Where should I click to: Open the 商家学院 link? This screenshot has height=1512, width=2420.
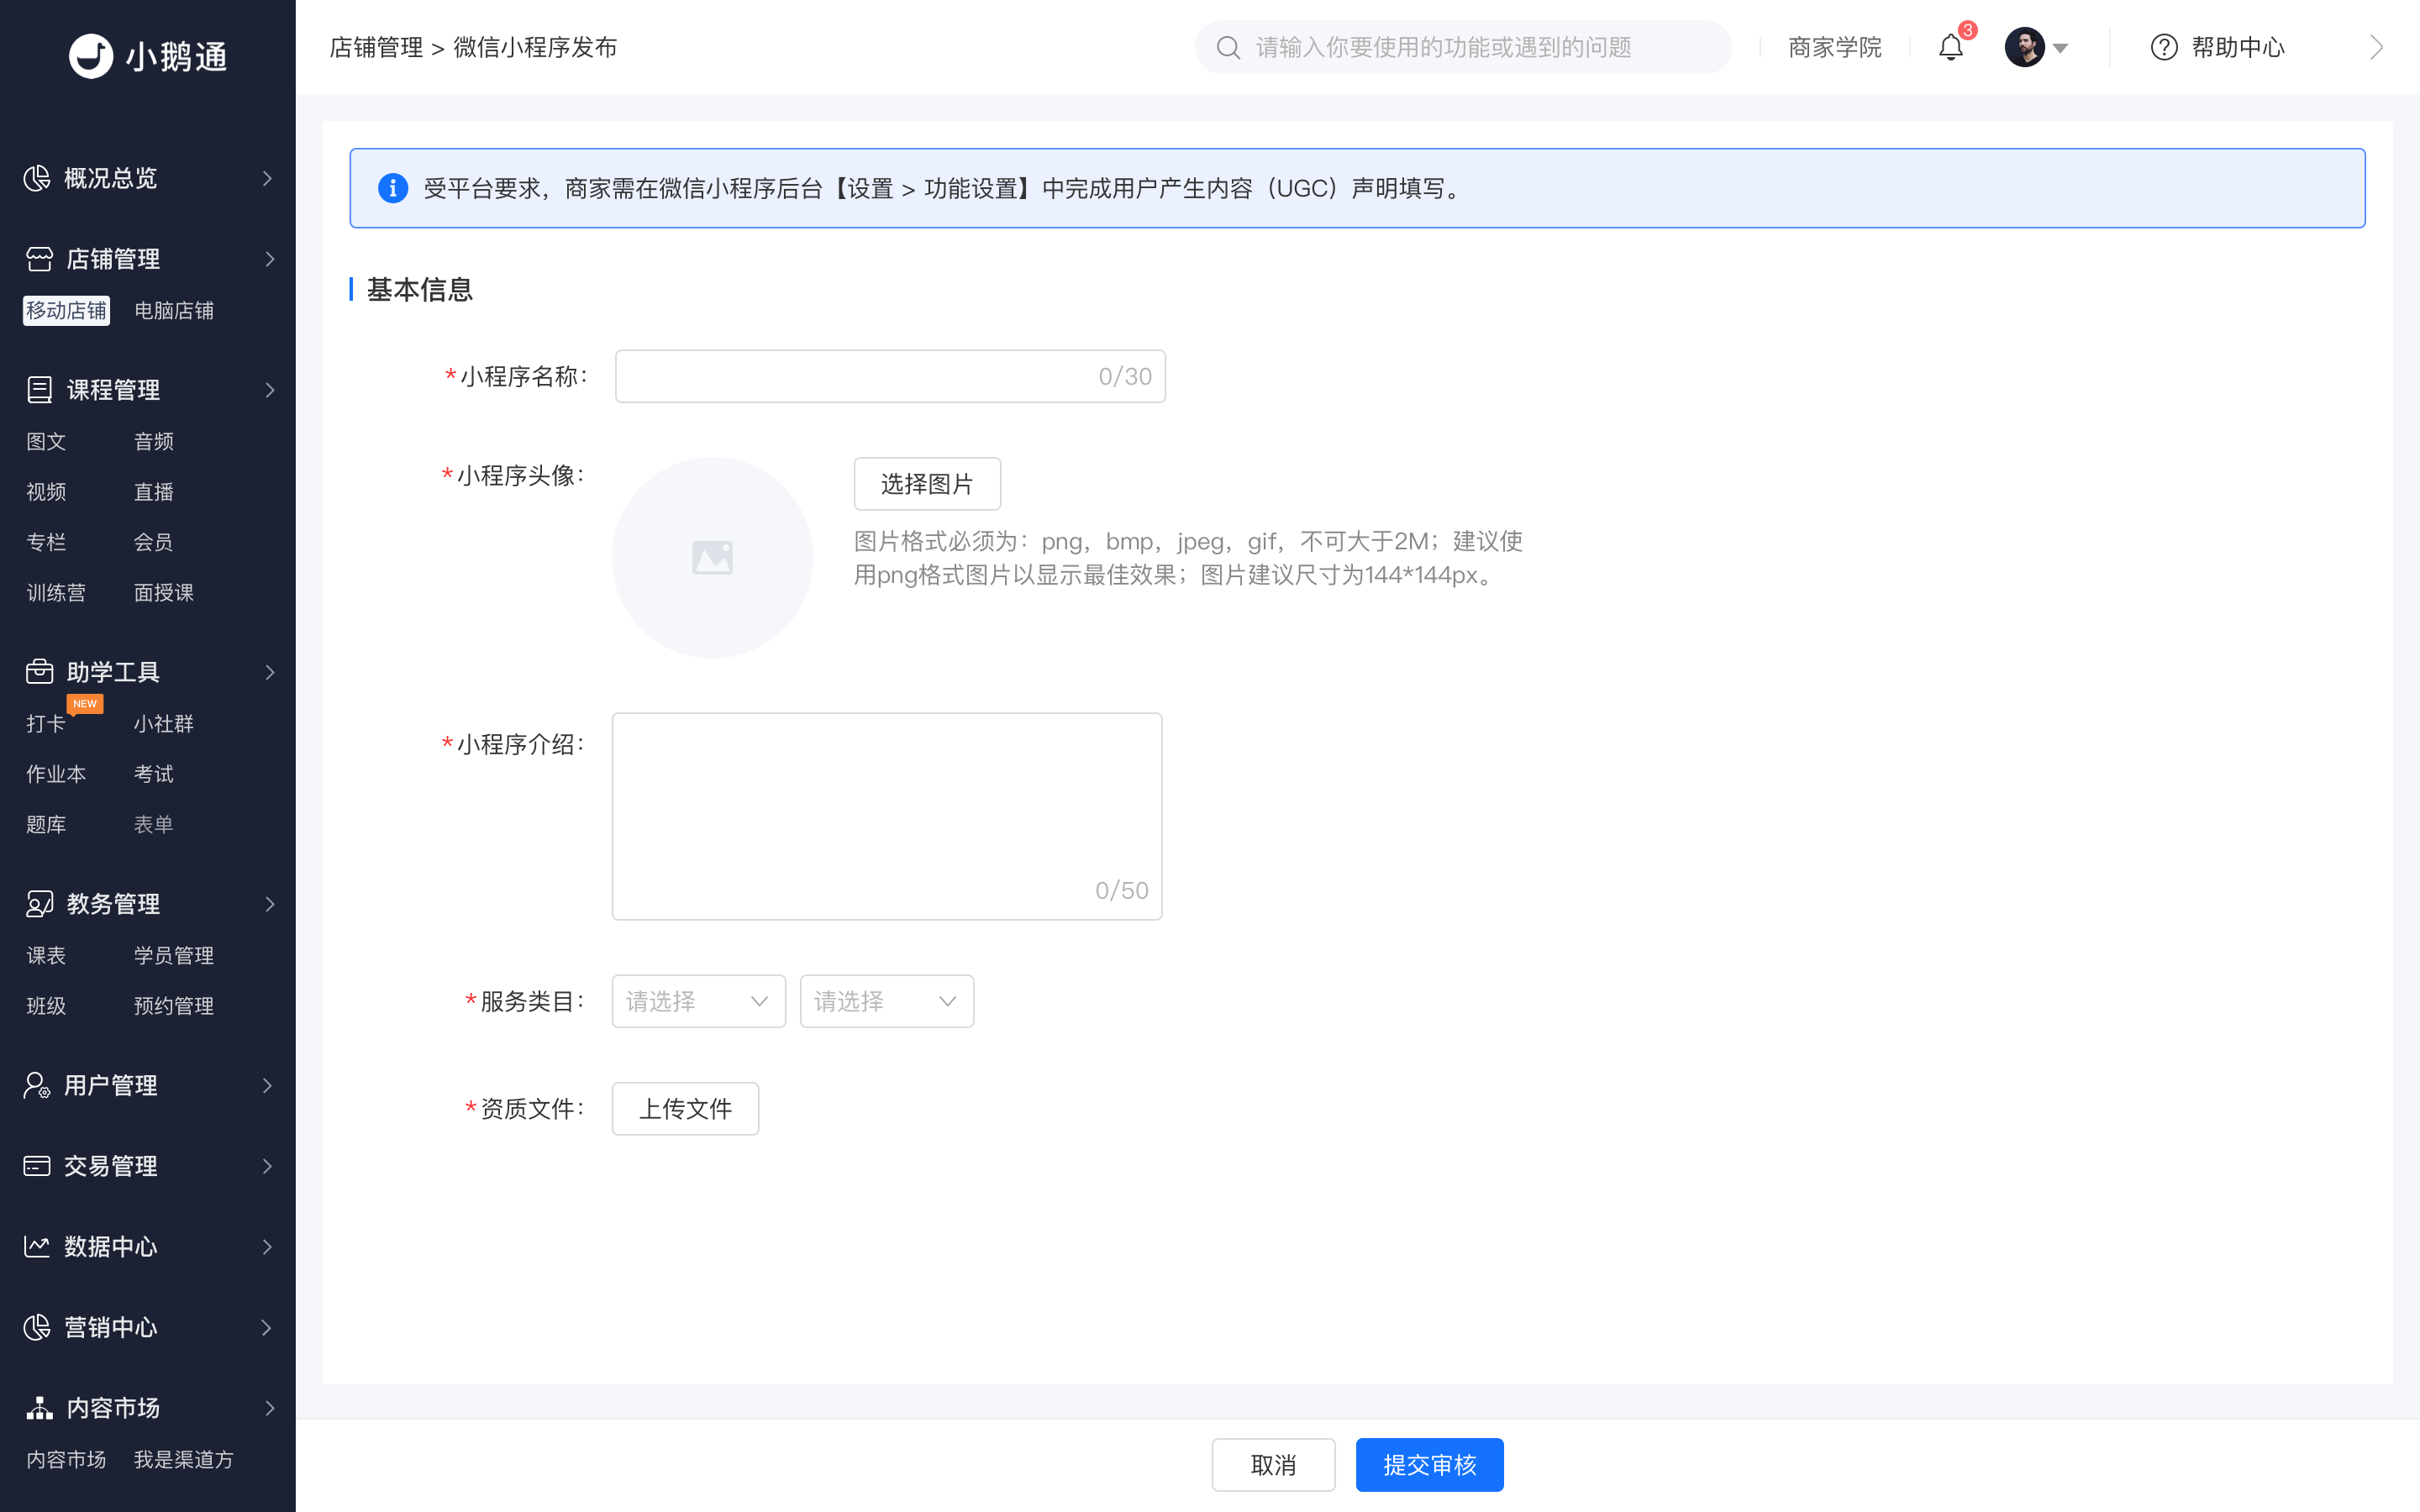click(x=1834, y=47)
